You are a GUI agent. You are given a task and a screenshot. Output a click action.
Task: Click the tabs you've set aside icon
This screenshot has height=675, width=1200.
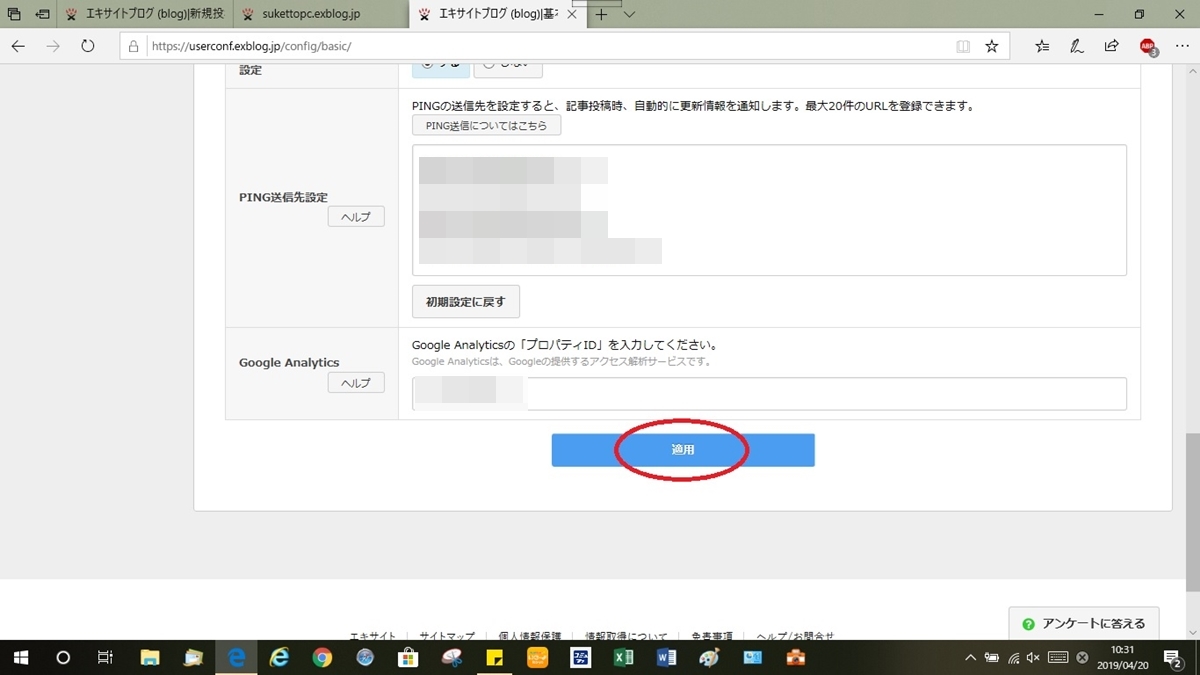tap(14, 14)
